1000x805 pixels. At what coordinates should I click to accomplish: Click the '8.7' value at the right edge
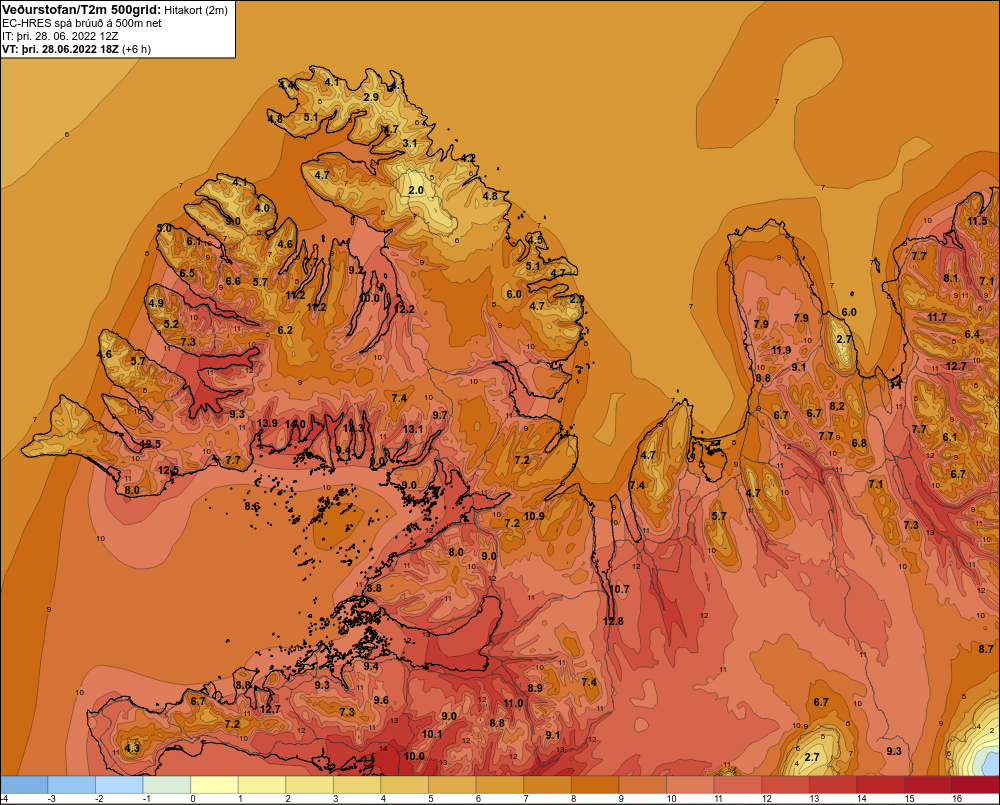point(986,649)
